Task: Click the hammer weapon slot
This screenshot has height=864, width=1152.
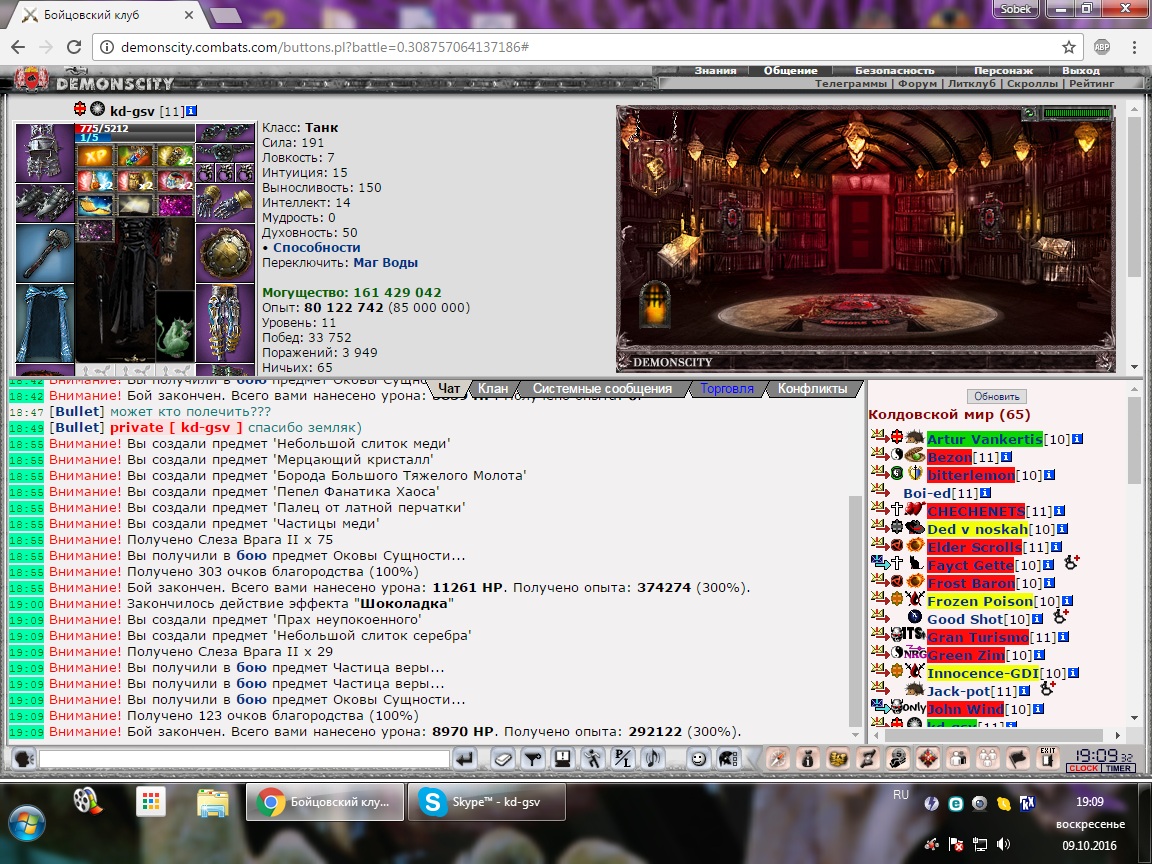Action: 44,253
